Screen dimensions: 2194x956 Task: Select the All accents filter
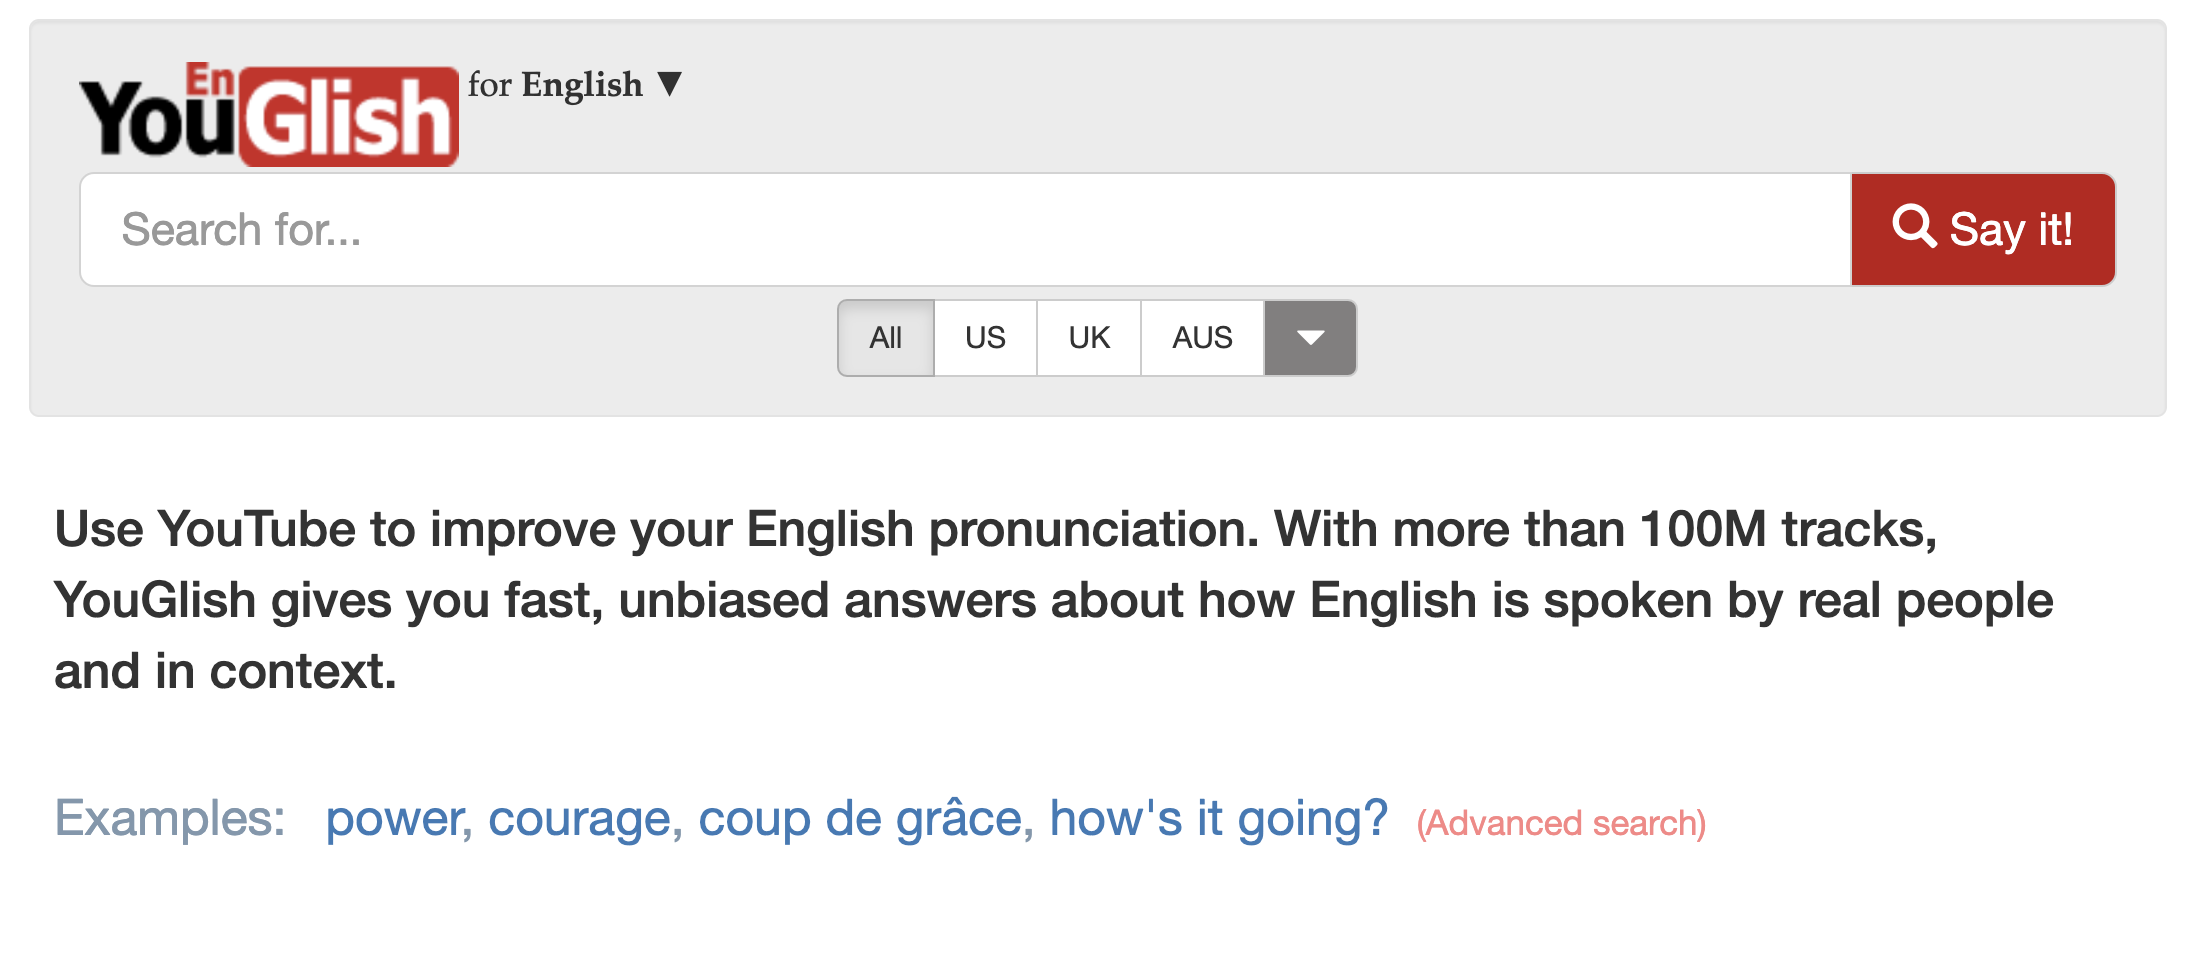pyautogui.click(x=886, y=338)
